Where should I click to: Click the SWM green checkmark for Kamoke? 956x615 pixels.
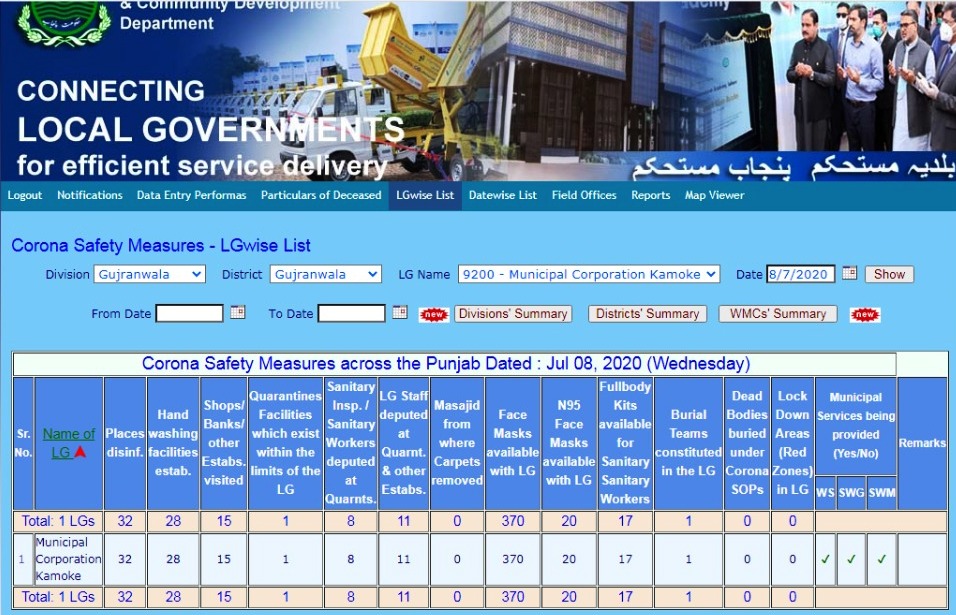tap(881, 559)
